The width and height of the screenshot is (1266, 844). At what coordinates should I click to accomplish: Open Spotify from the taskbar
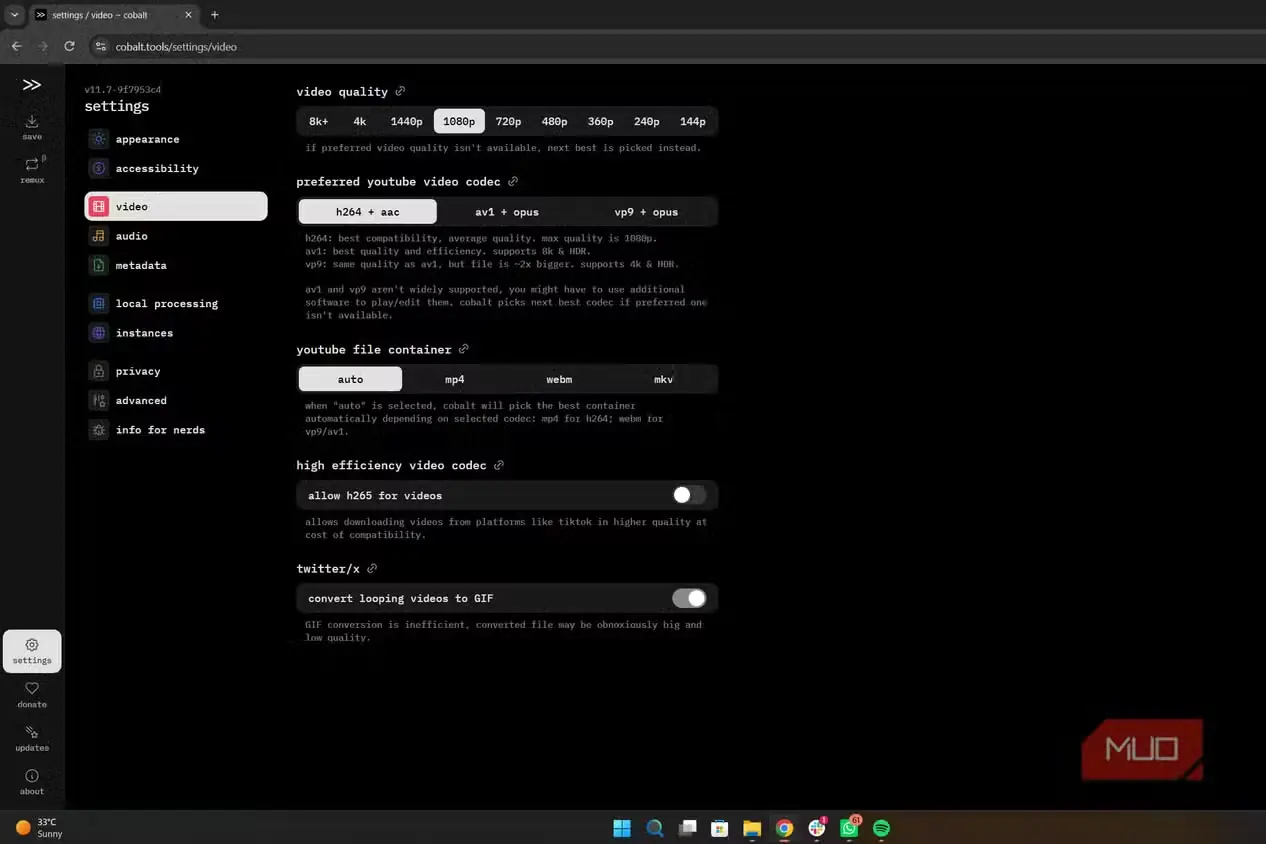click(881, 828)
